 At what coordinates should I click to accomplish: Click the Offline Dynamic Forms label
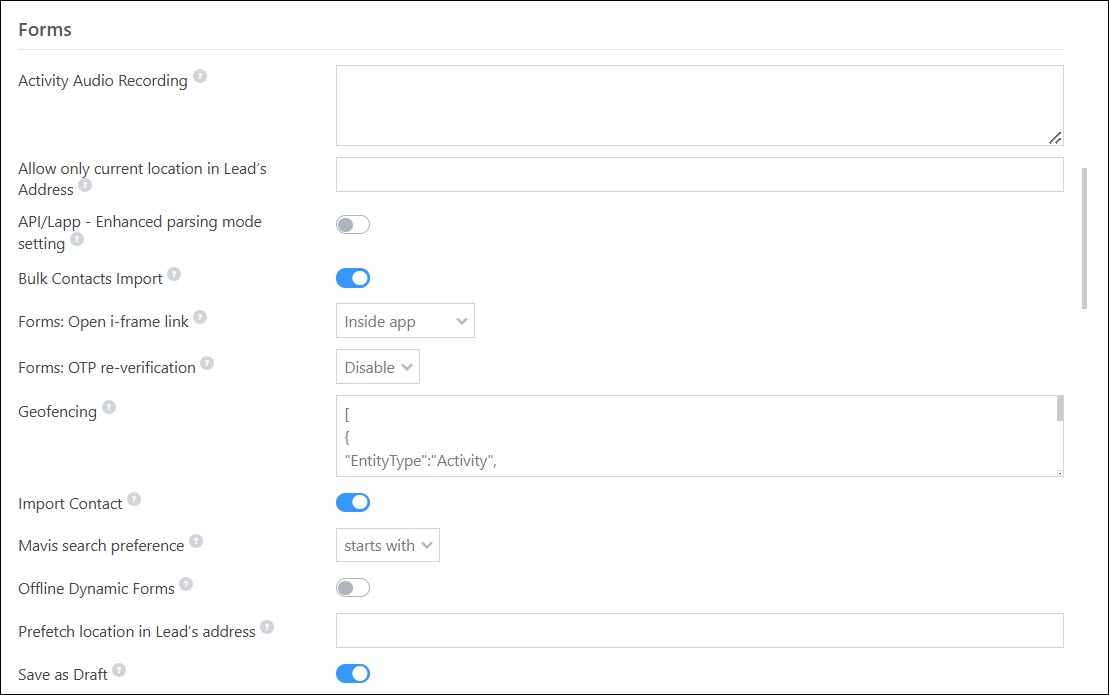coord(96,588)
